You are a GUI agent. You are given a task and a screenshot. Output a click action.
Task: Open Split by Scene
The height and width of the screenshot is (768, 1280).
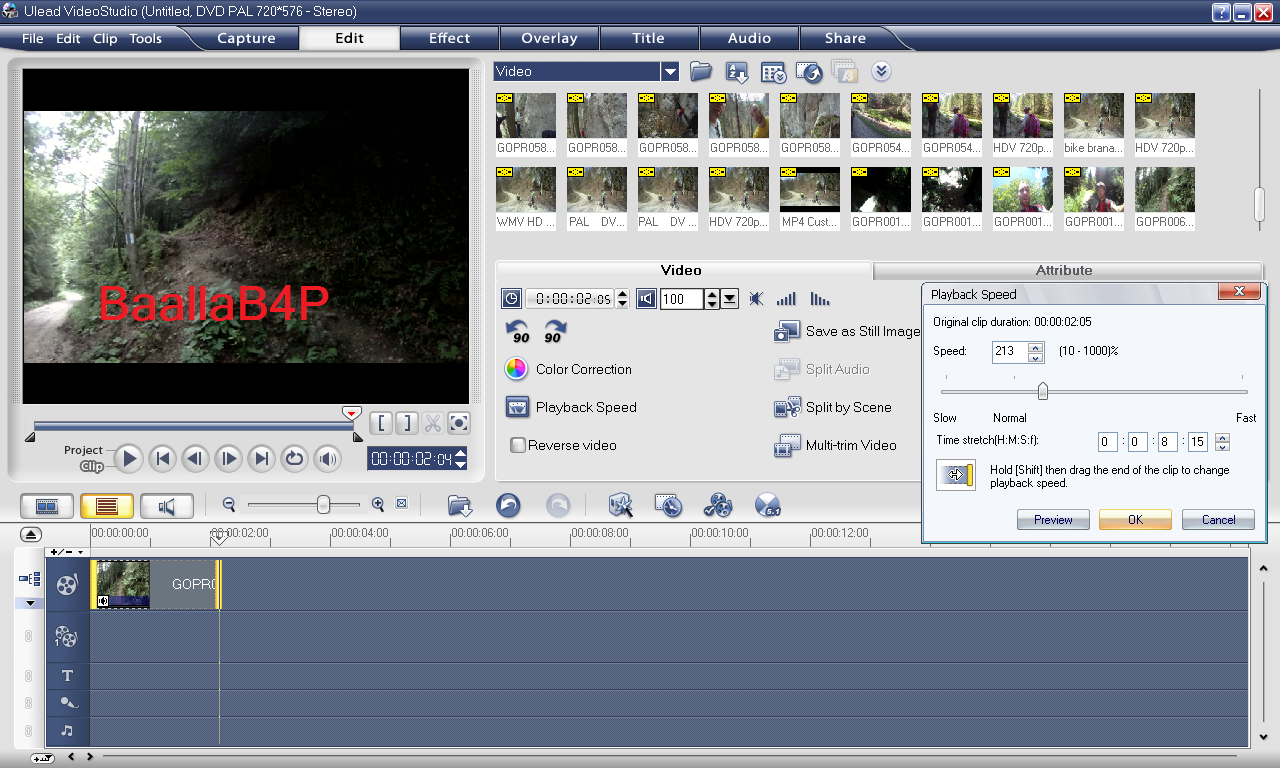832,407
